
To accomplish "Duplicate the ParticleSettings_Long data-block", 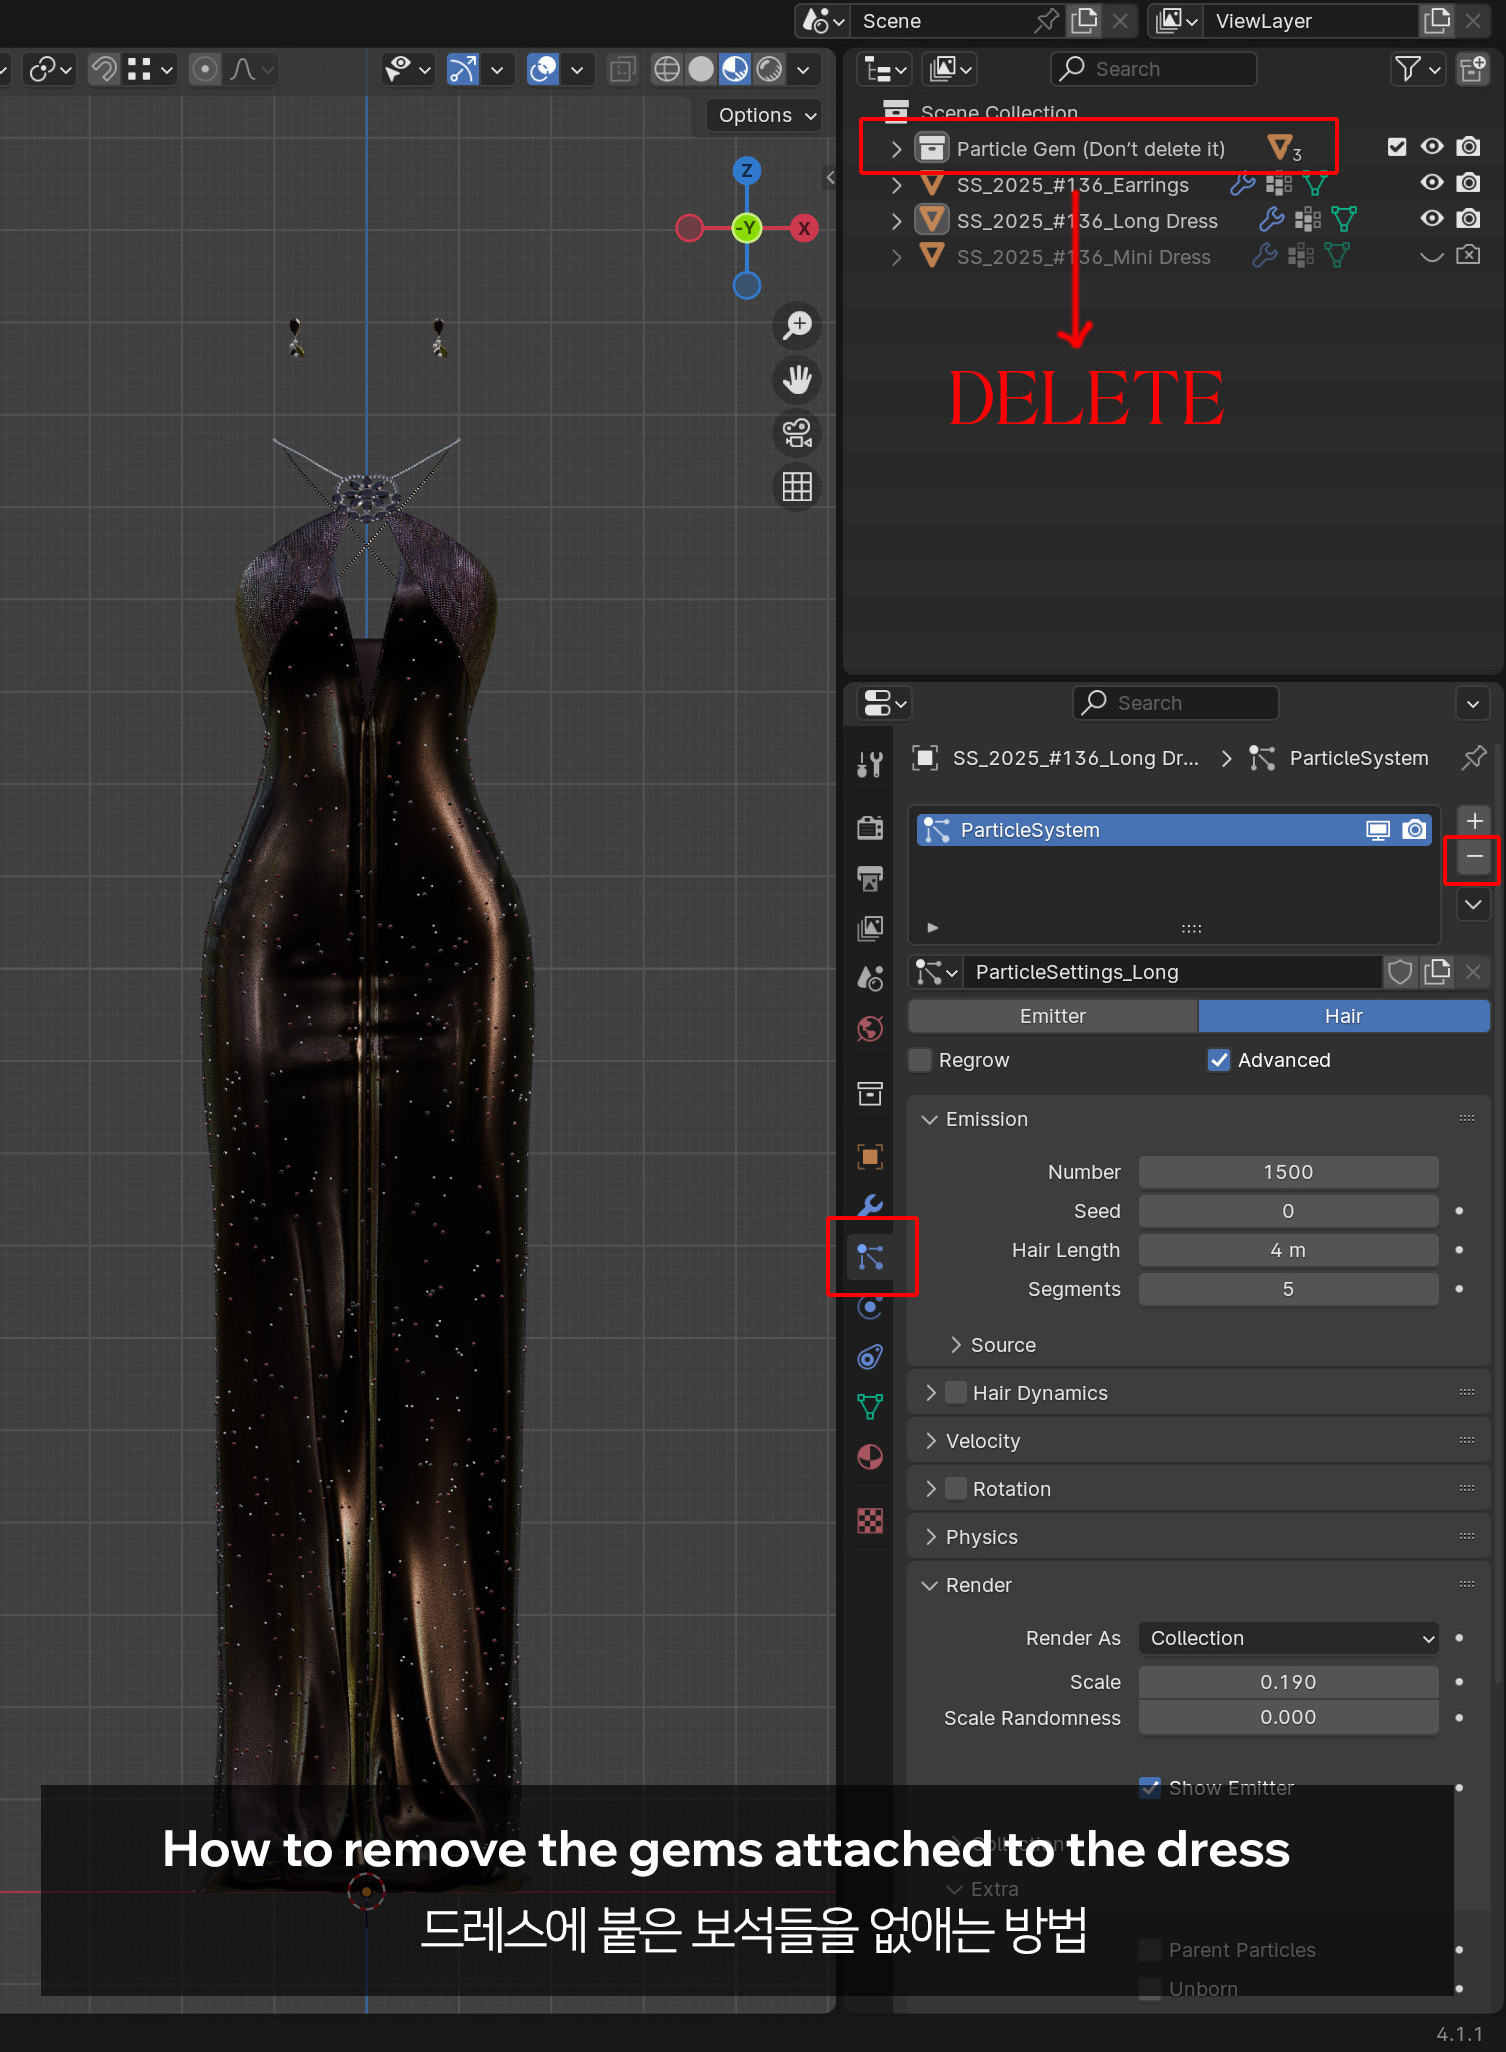I will (1437, 972).
